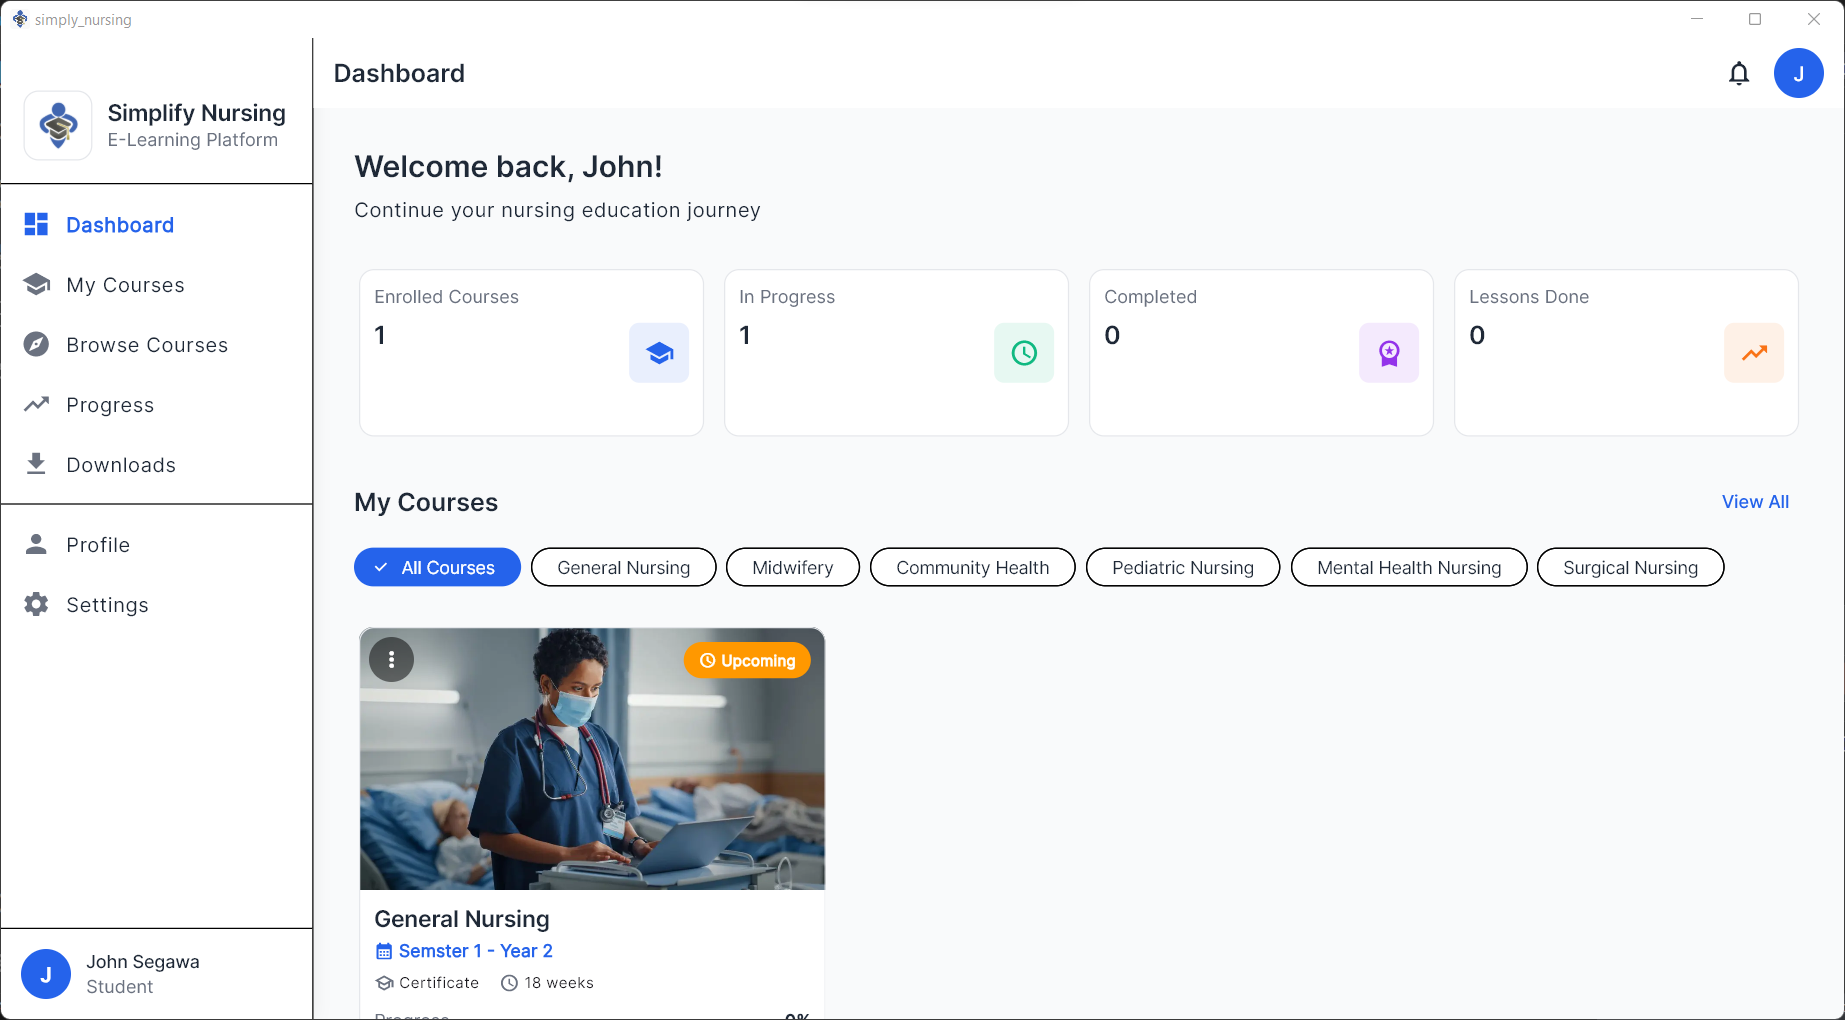Open the user avatar in header

point(1798,74)
